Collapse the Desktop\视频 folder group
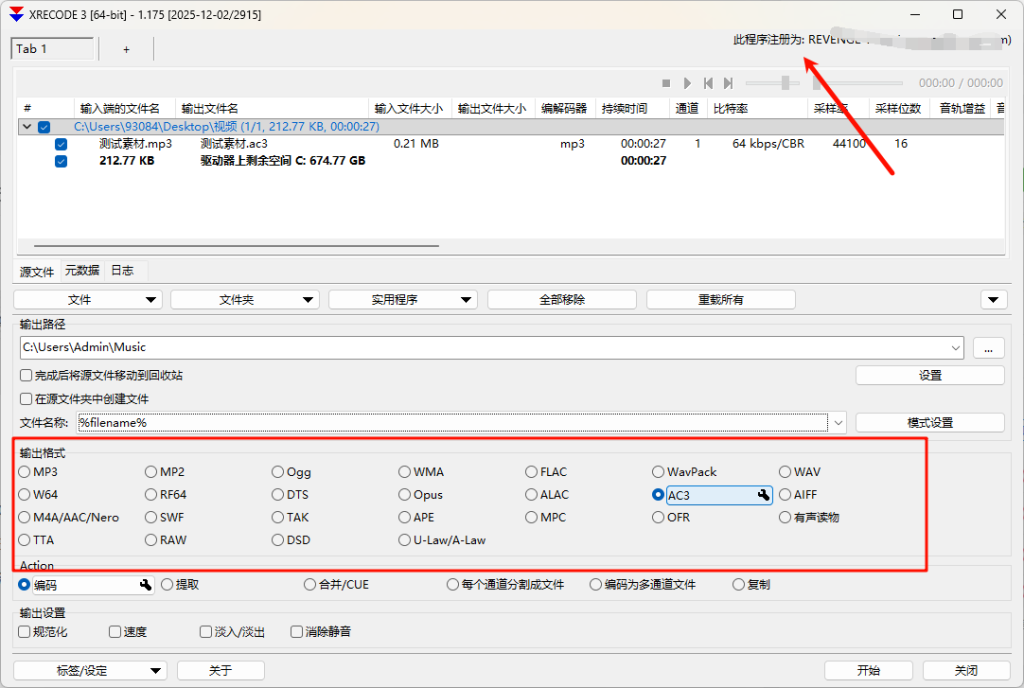The image size is (1024, 688). (26, 127)
